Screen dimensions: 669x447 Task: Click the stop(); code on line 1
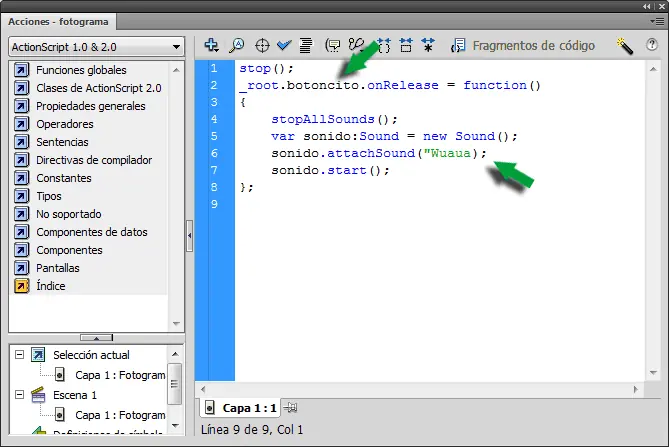266,68
